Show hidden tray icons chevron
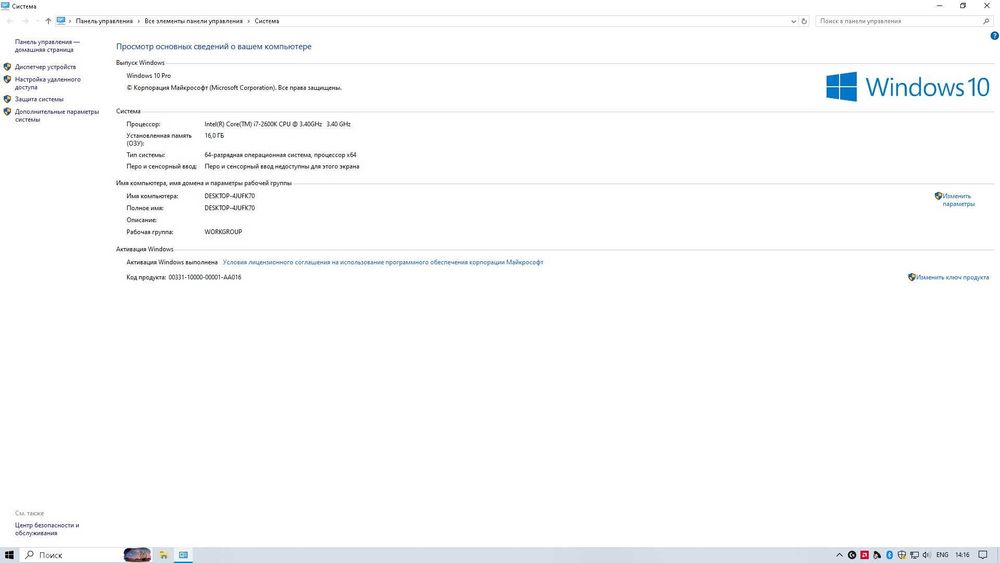1000x563 pixels. (x=839, y=555)
